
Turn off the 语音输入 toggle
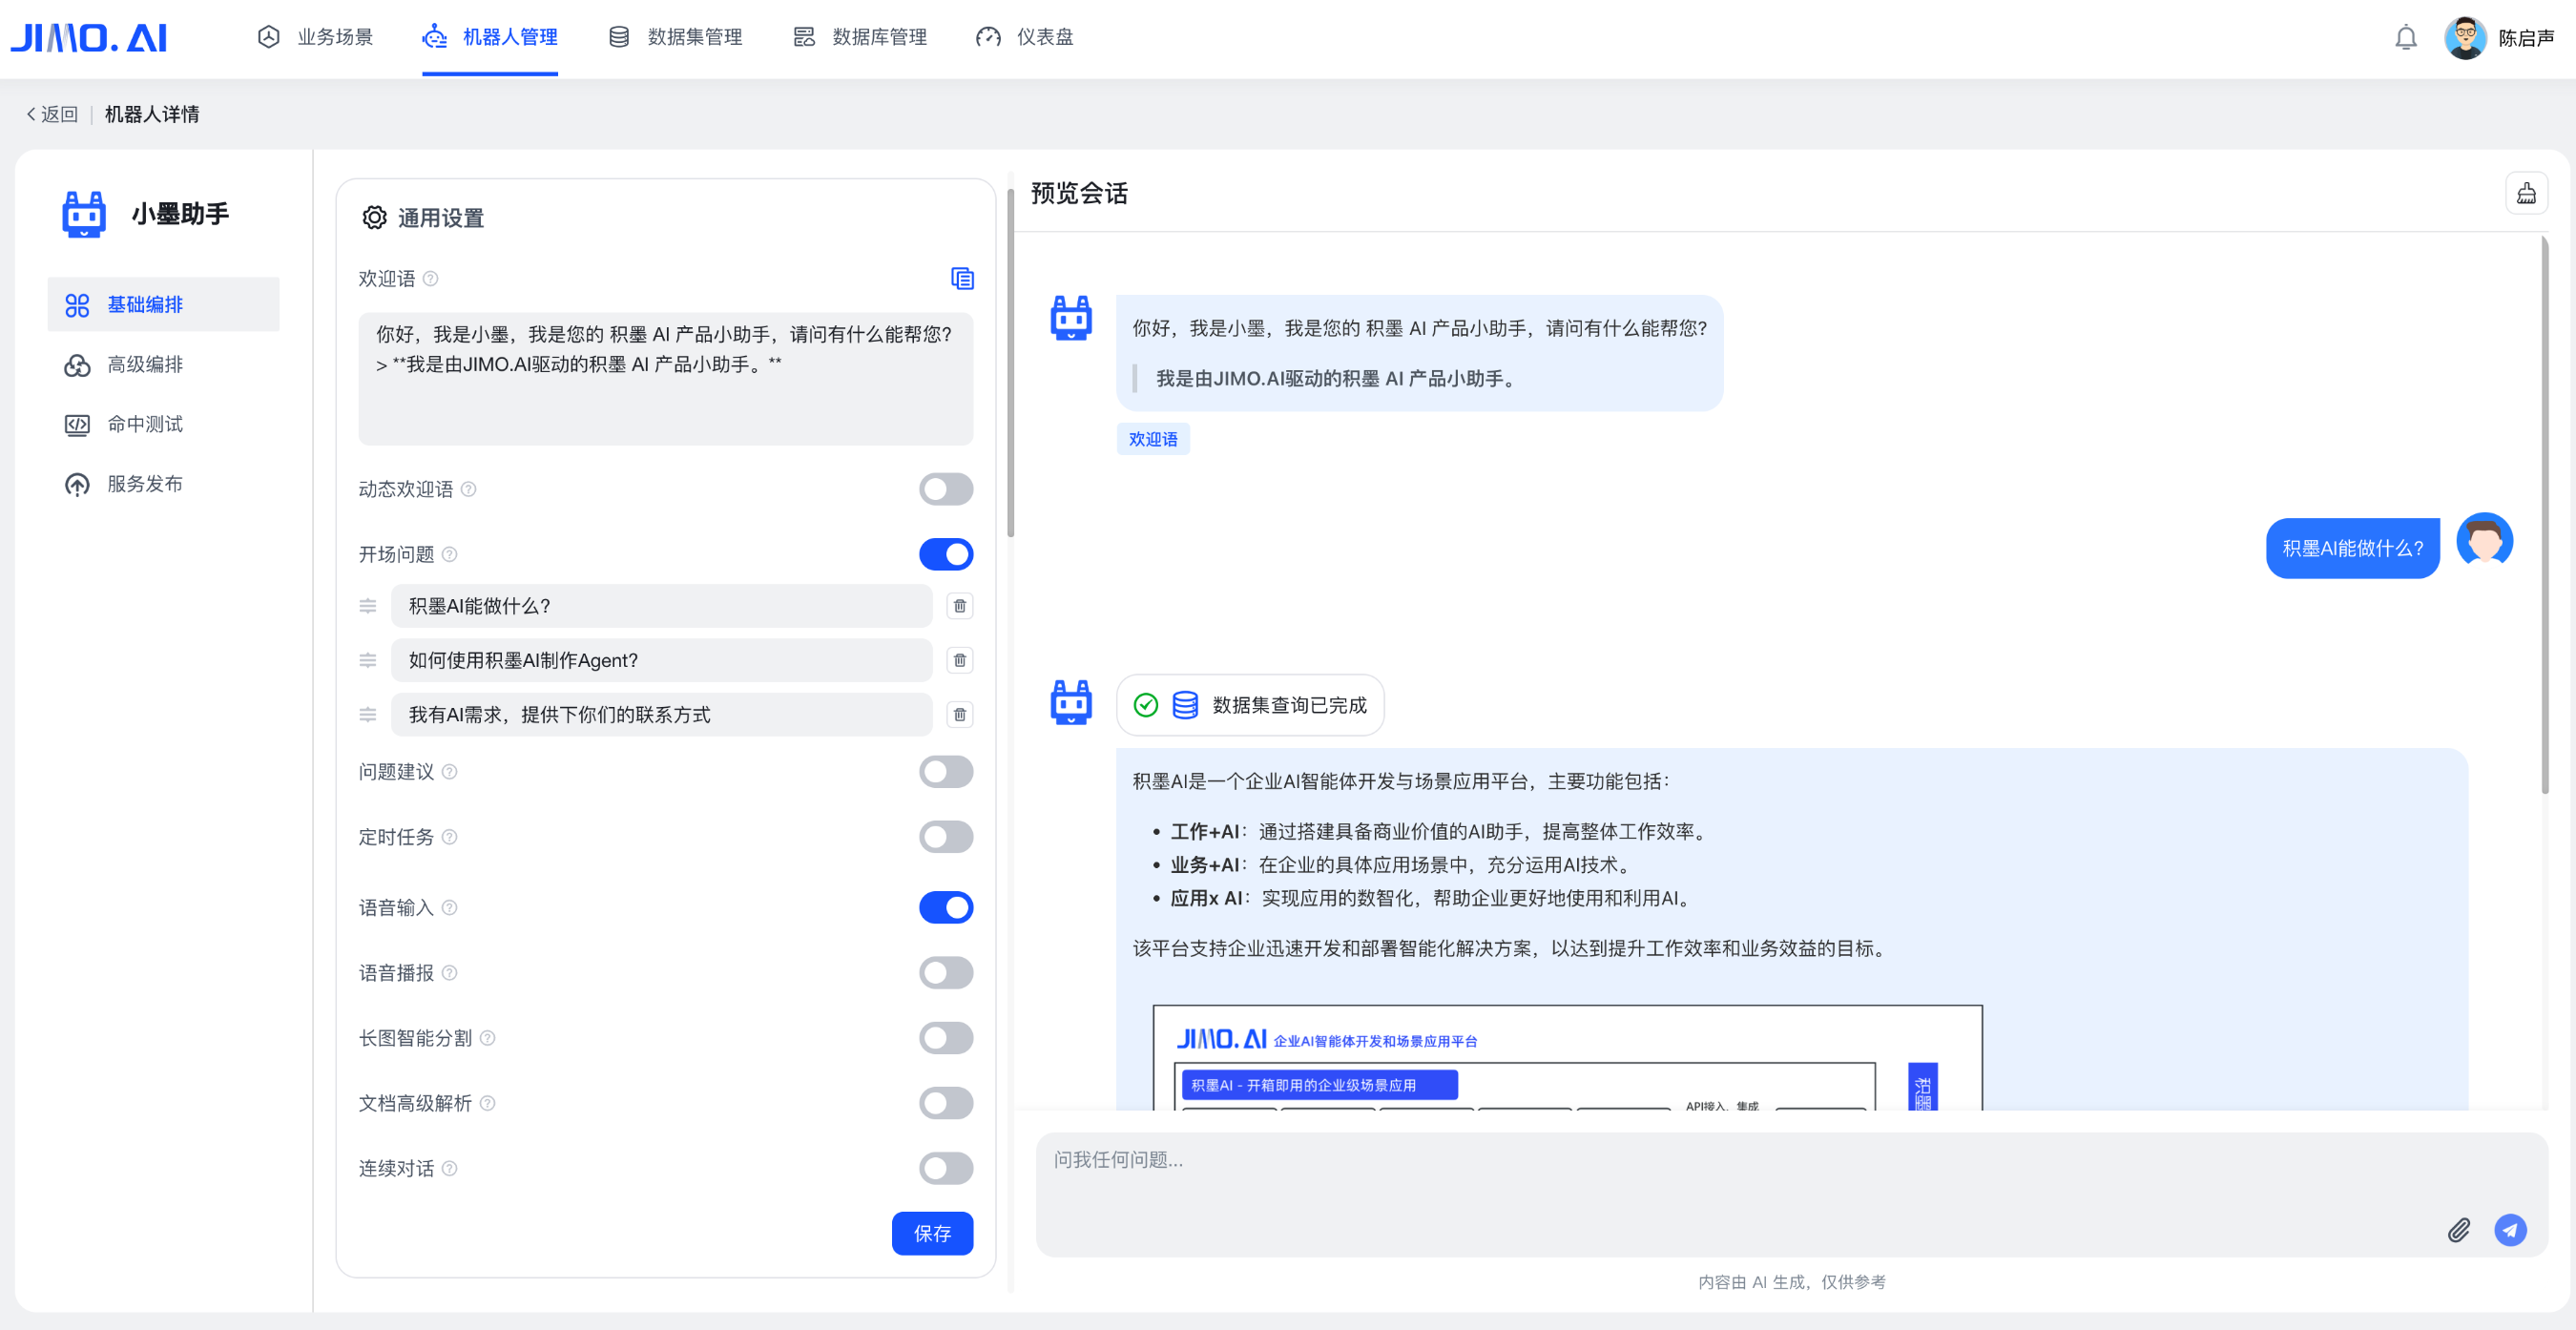[945, 907]
